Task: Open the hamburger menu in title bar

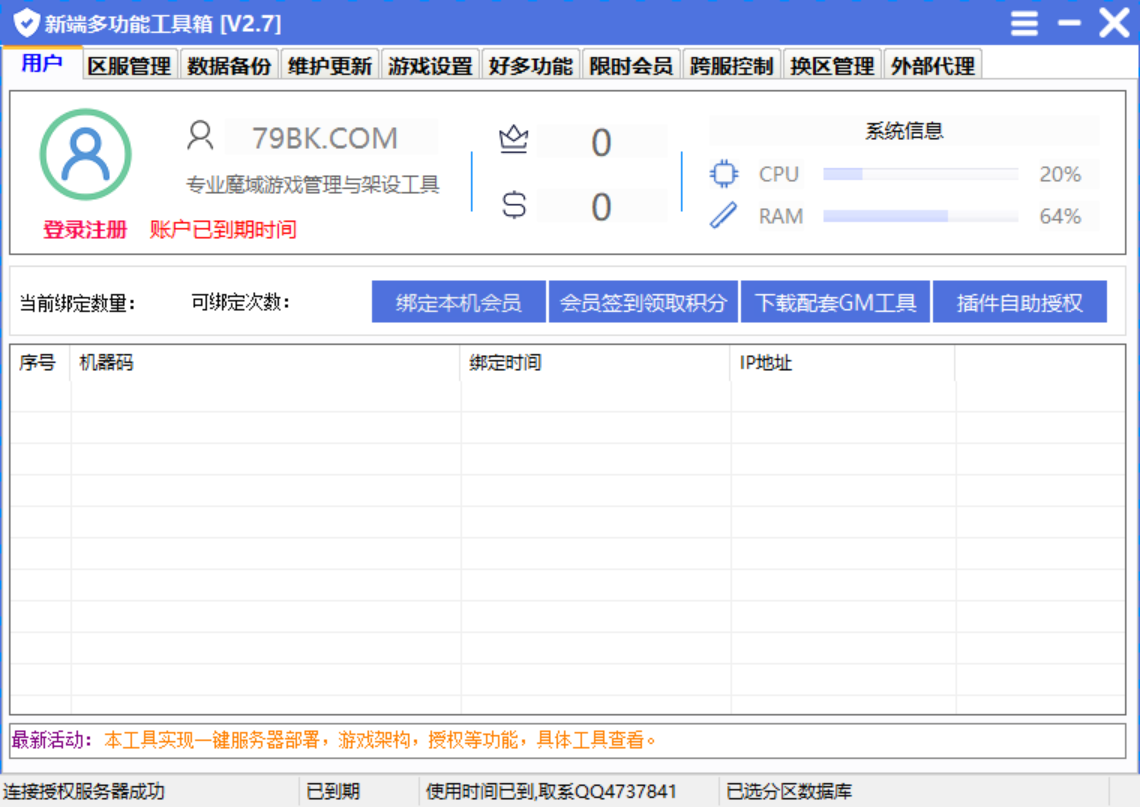Action: pyautogui.click(x=1024, y=23)
